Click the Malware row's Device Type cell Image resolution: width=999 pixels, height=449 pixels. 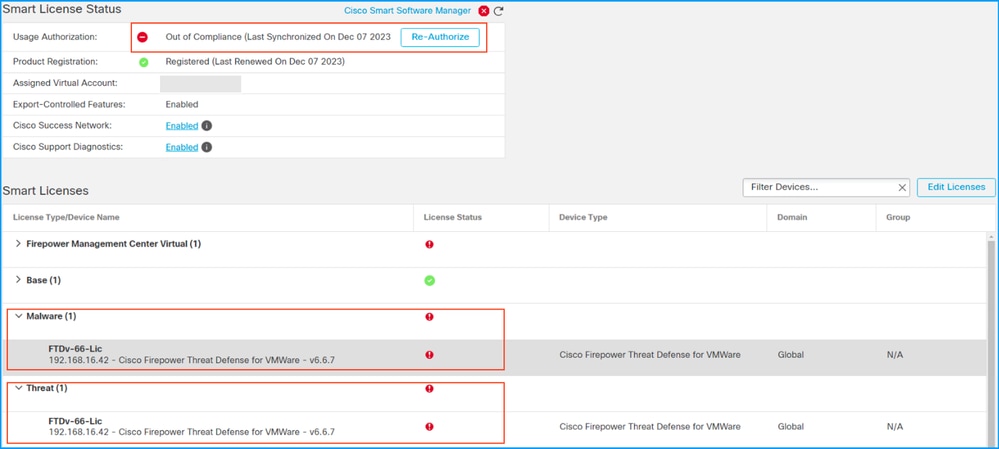(649, 355)
